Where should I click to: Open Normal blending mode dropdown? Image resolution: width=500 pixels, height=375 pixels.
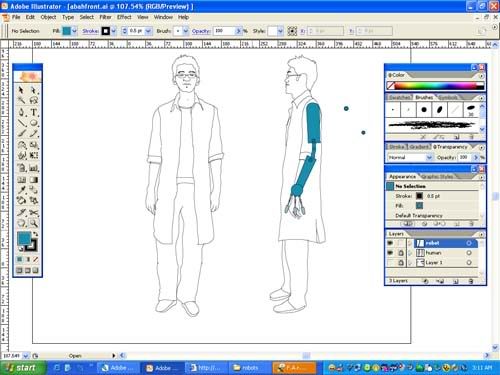tap(429, 157)
